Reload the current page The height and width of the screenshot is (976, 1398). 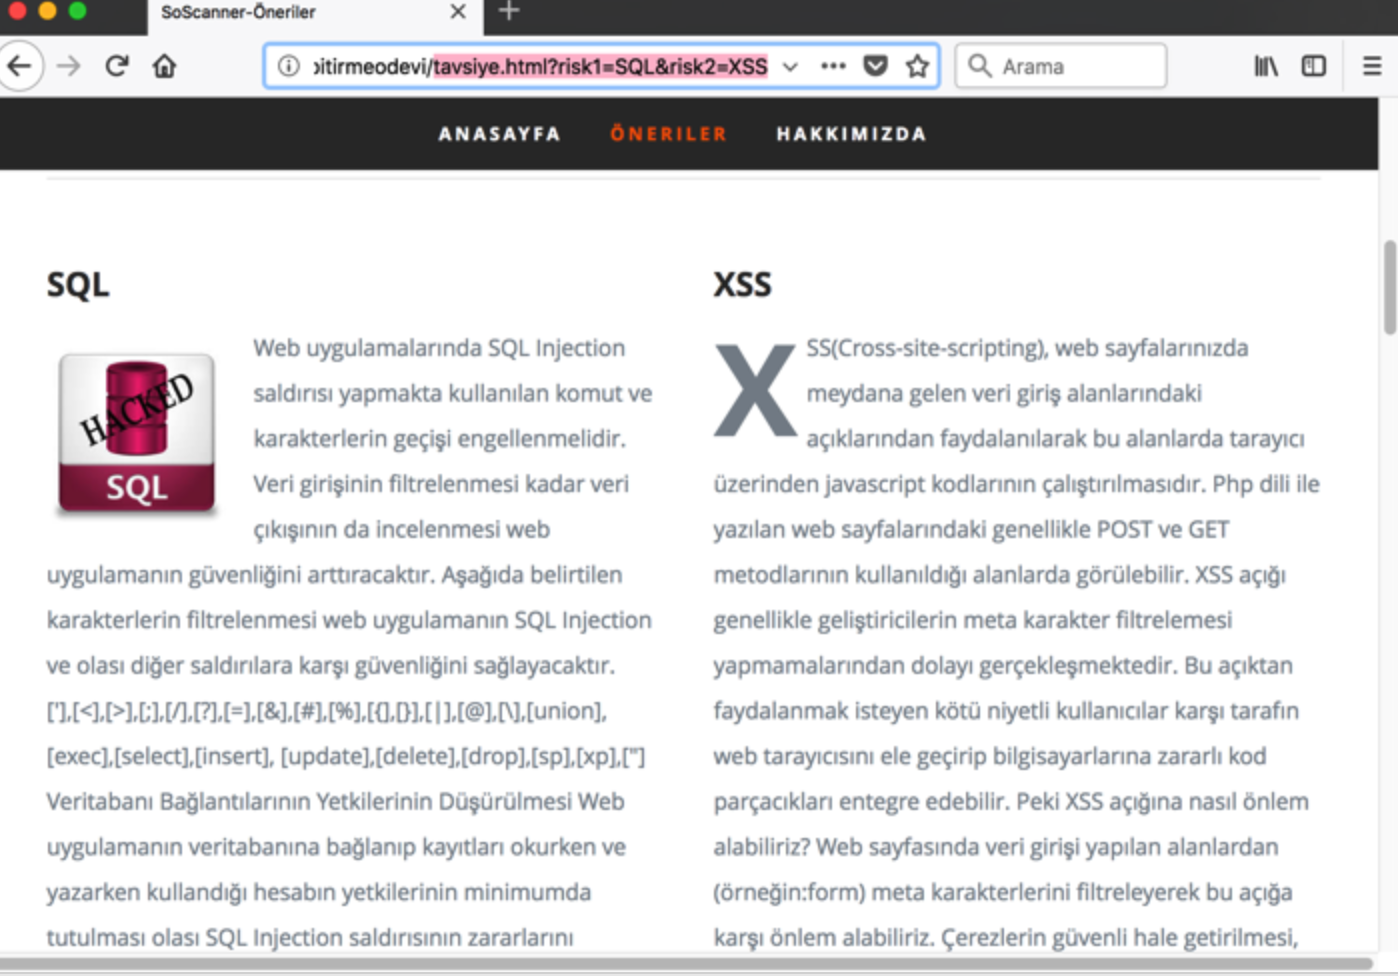point(117,66)
